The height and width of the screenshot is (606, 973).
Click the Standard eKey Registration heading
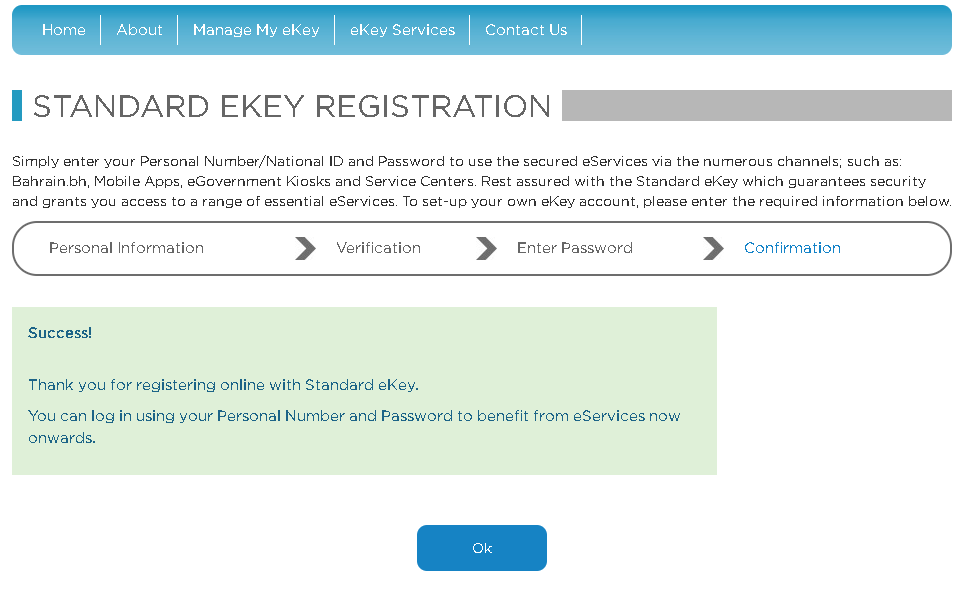click(292, 106)
